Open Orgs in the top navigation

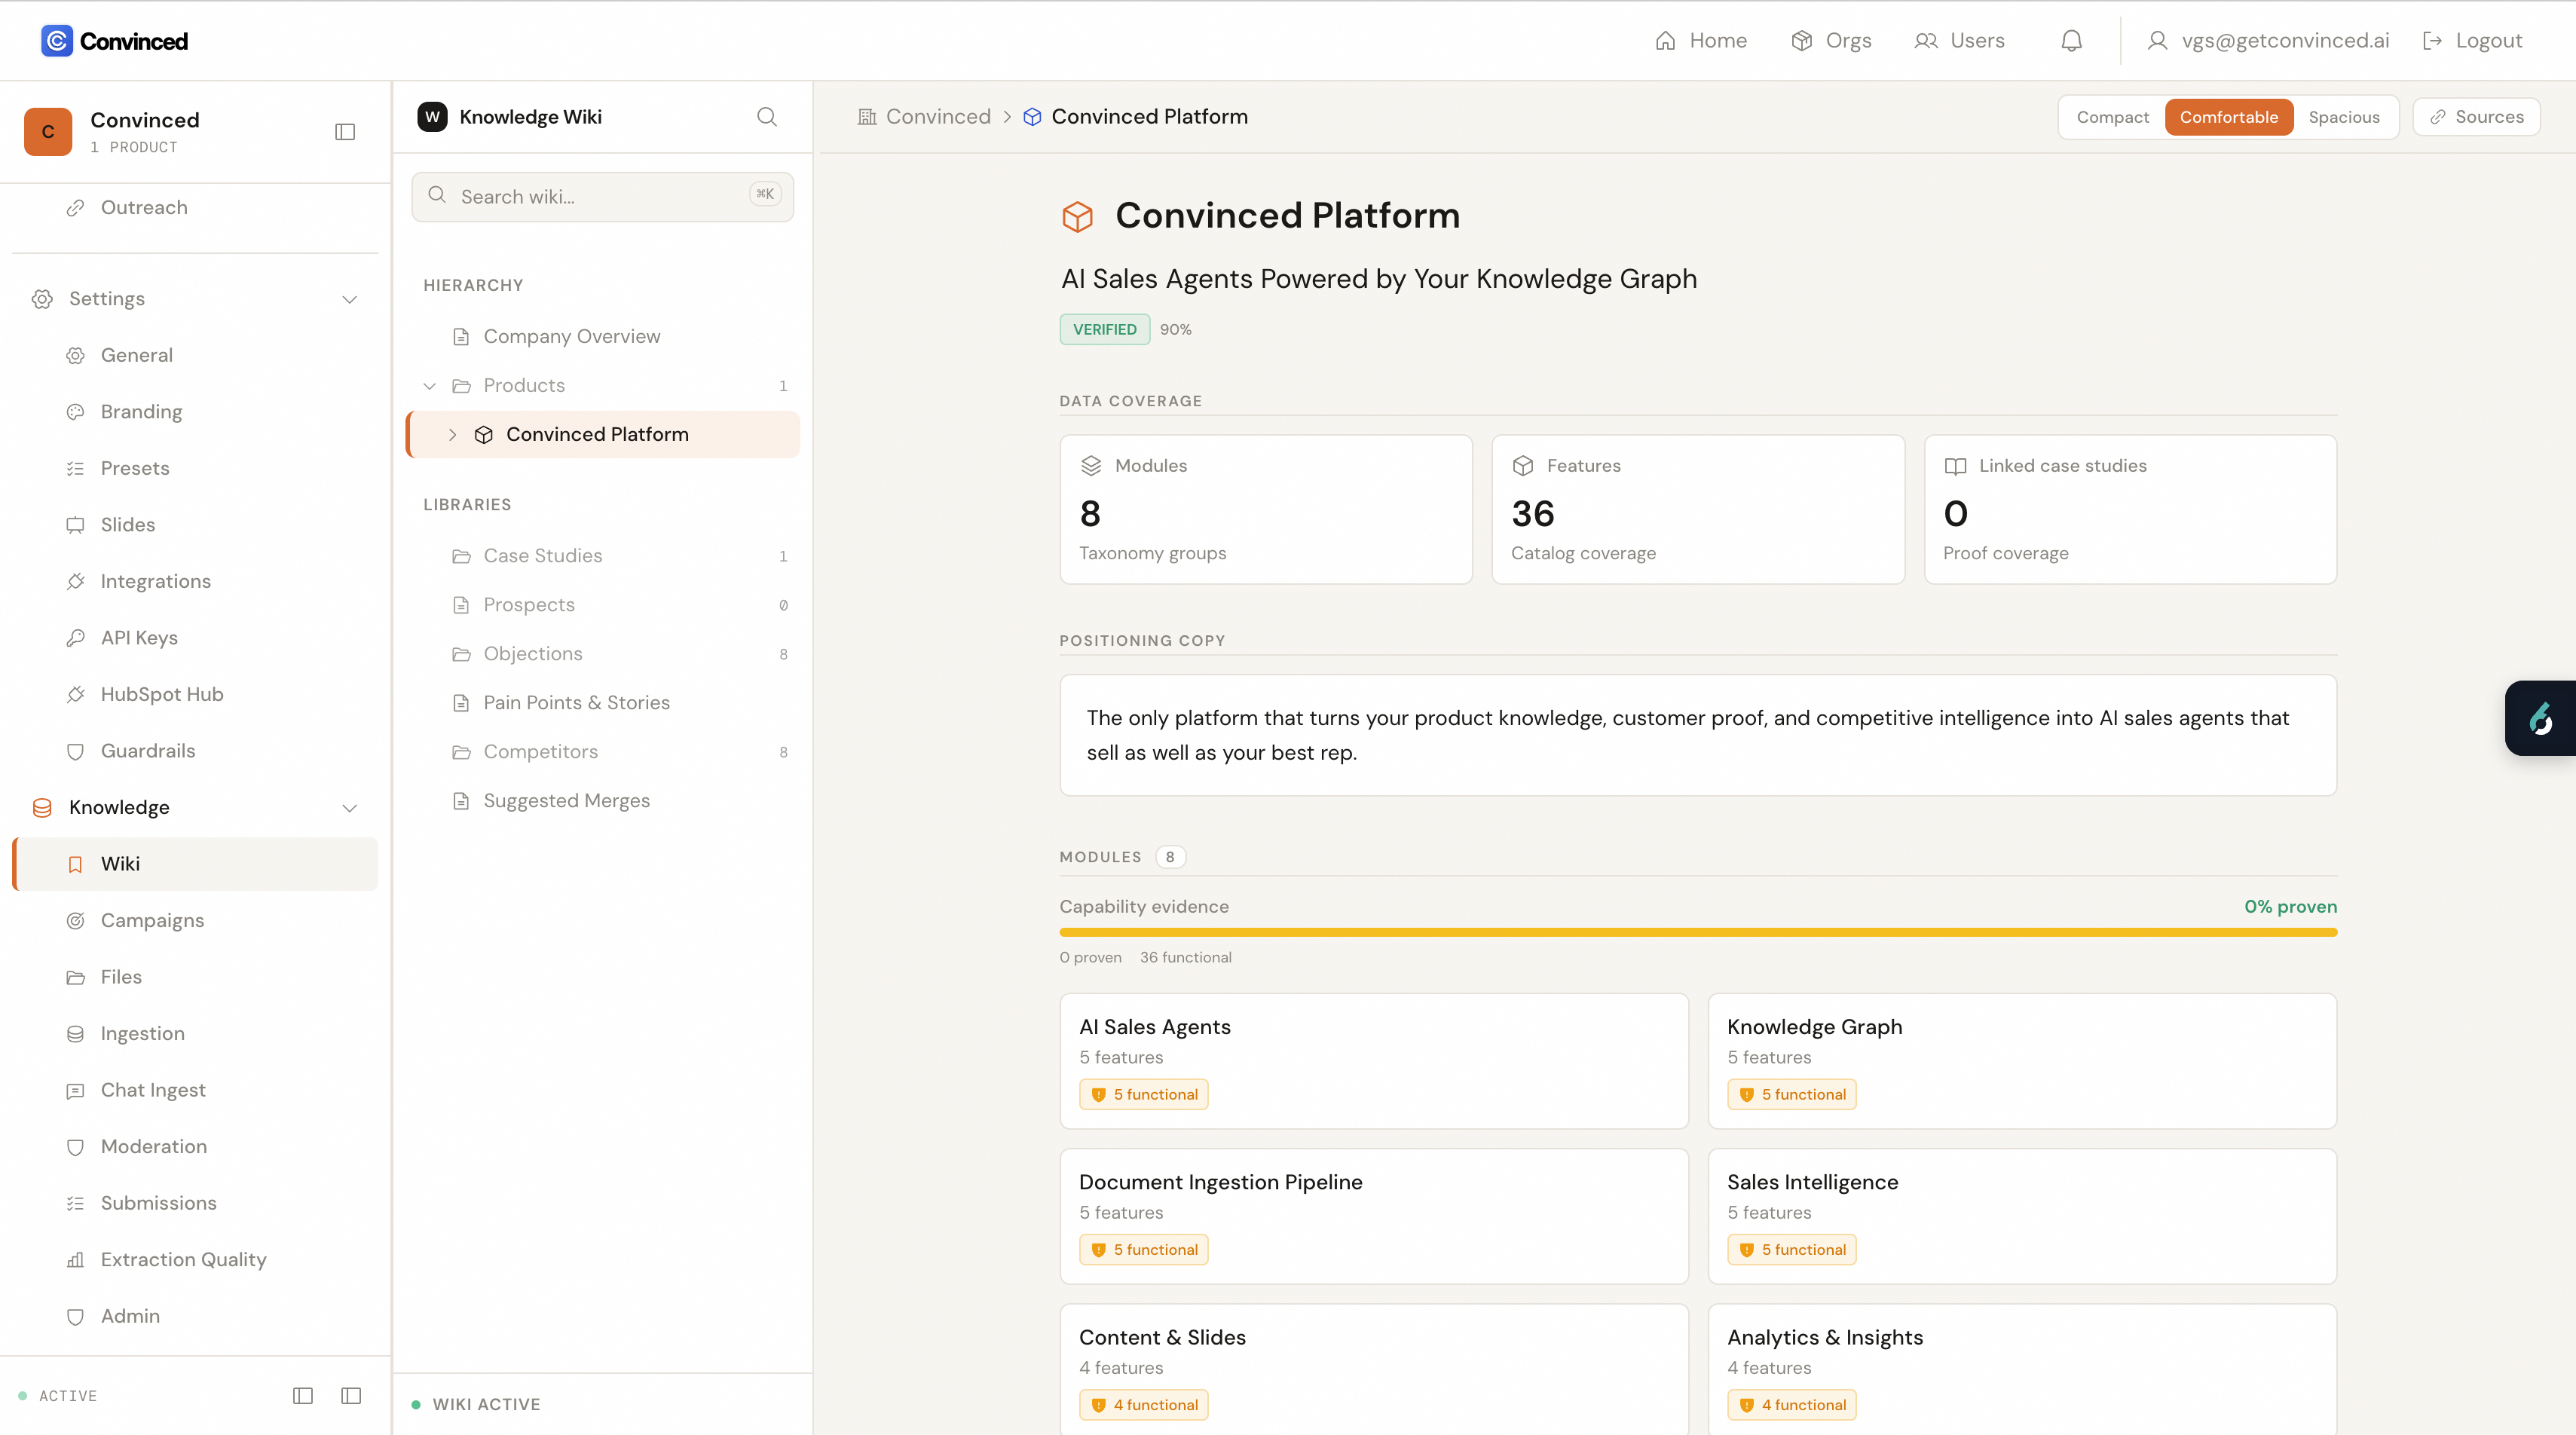point(1831,41)
